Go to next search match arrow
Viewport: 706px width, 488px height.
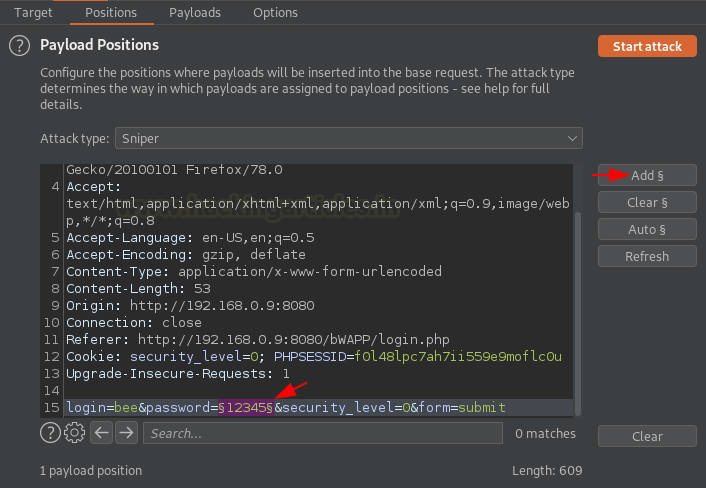[127, 433]
